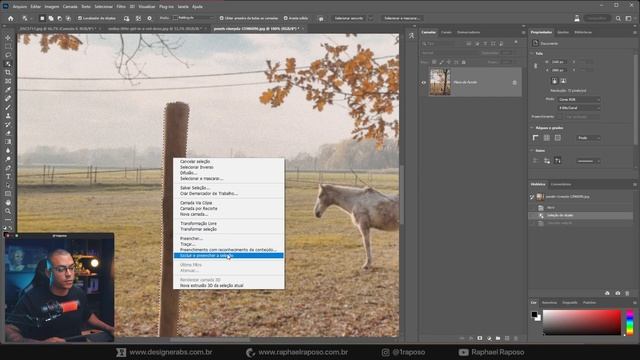Select the Spot Healing Brush tool
This screenshot has height=360, width=640.
click(x=8, y=98)
